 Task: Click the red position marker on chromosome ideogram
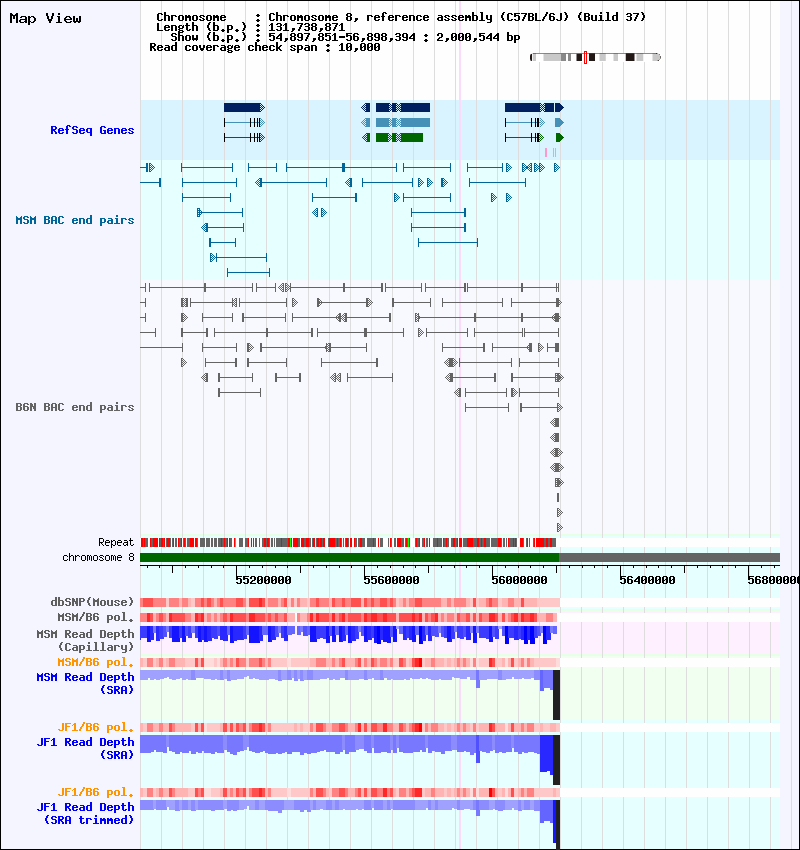(585, 57)
